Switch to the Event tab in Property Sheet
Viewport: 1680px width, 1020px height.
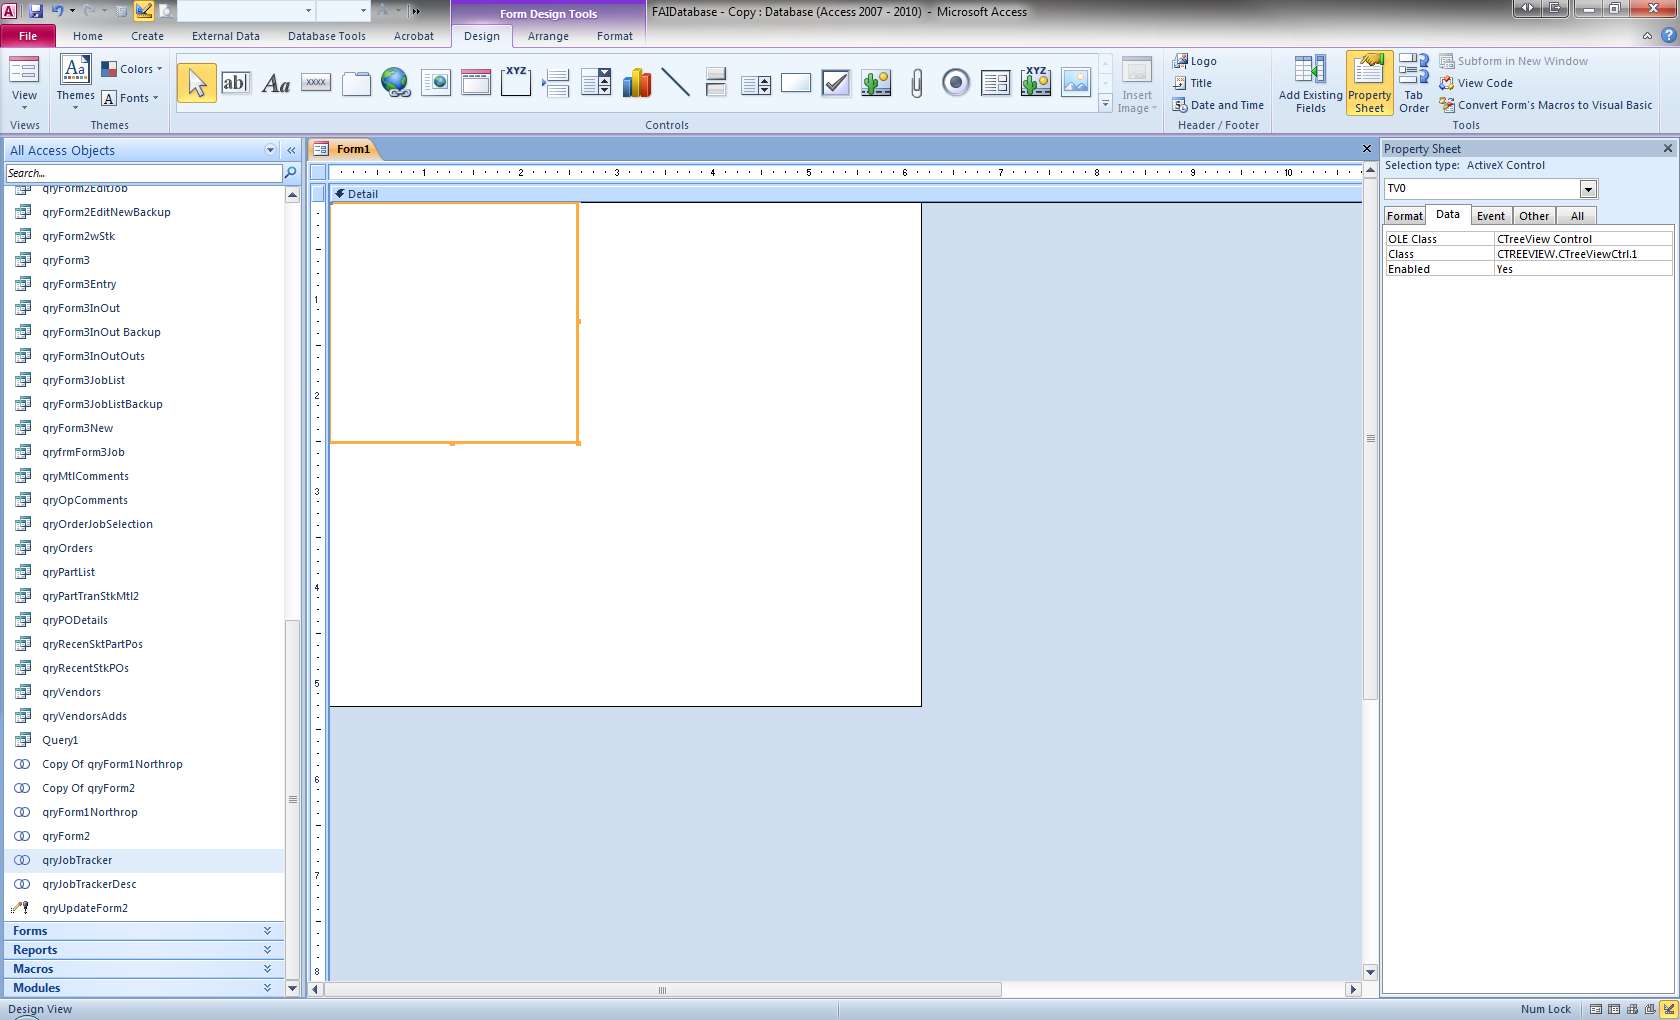pyautogui.click(x=1490, y=216)
